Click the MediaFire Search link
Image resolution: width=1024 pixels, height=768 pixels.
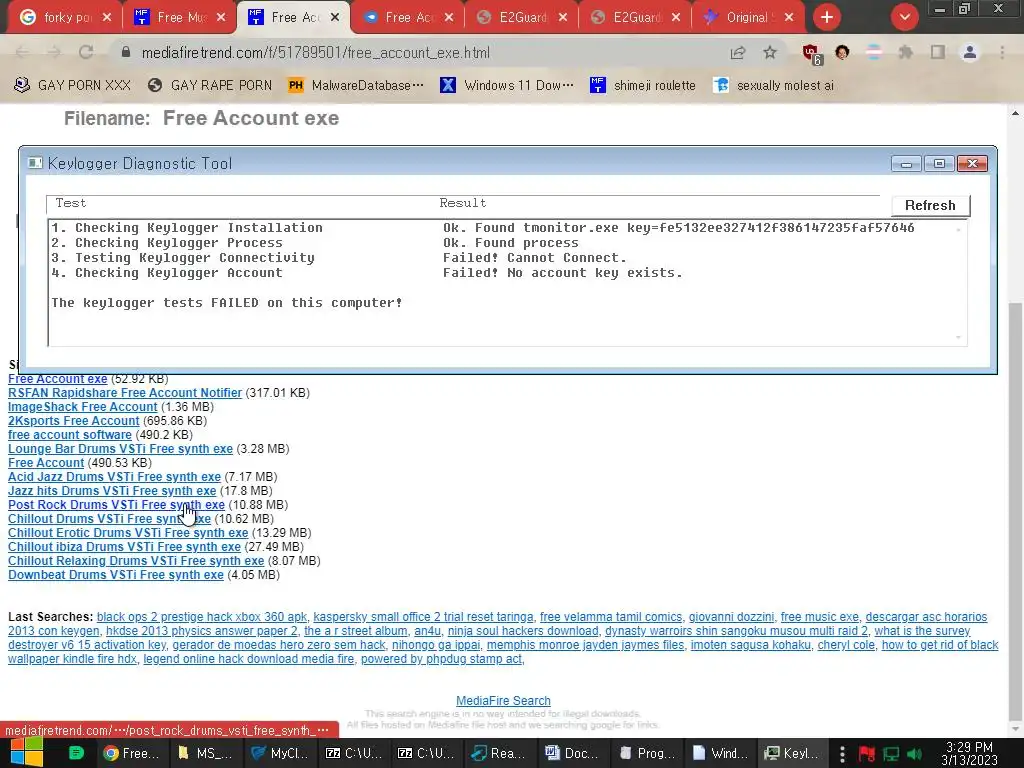503,701
